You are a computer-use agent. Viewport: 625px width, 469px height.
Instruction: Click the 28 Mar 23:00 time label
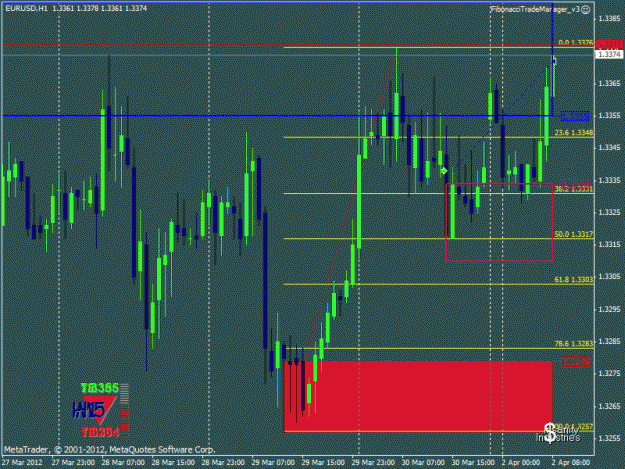[223, 463]
